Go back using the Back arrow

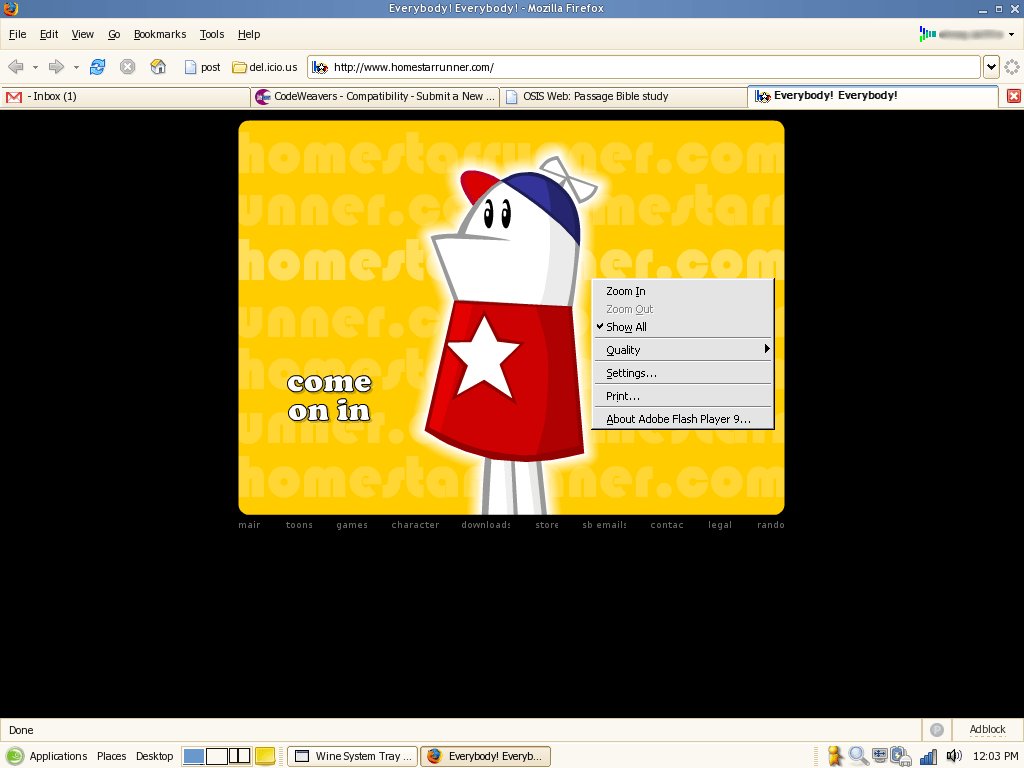[x=16, y=67]
